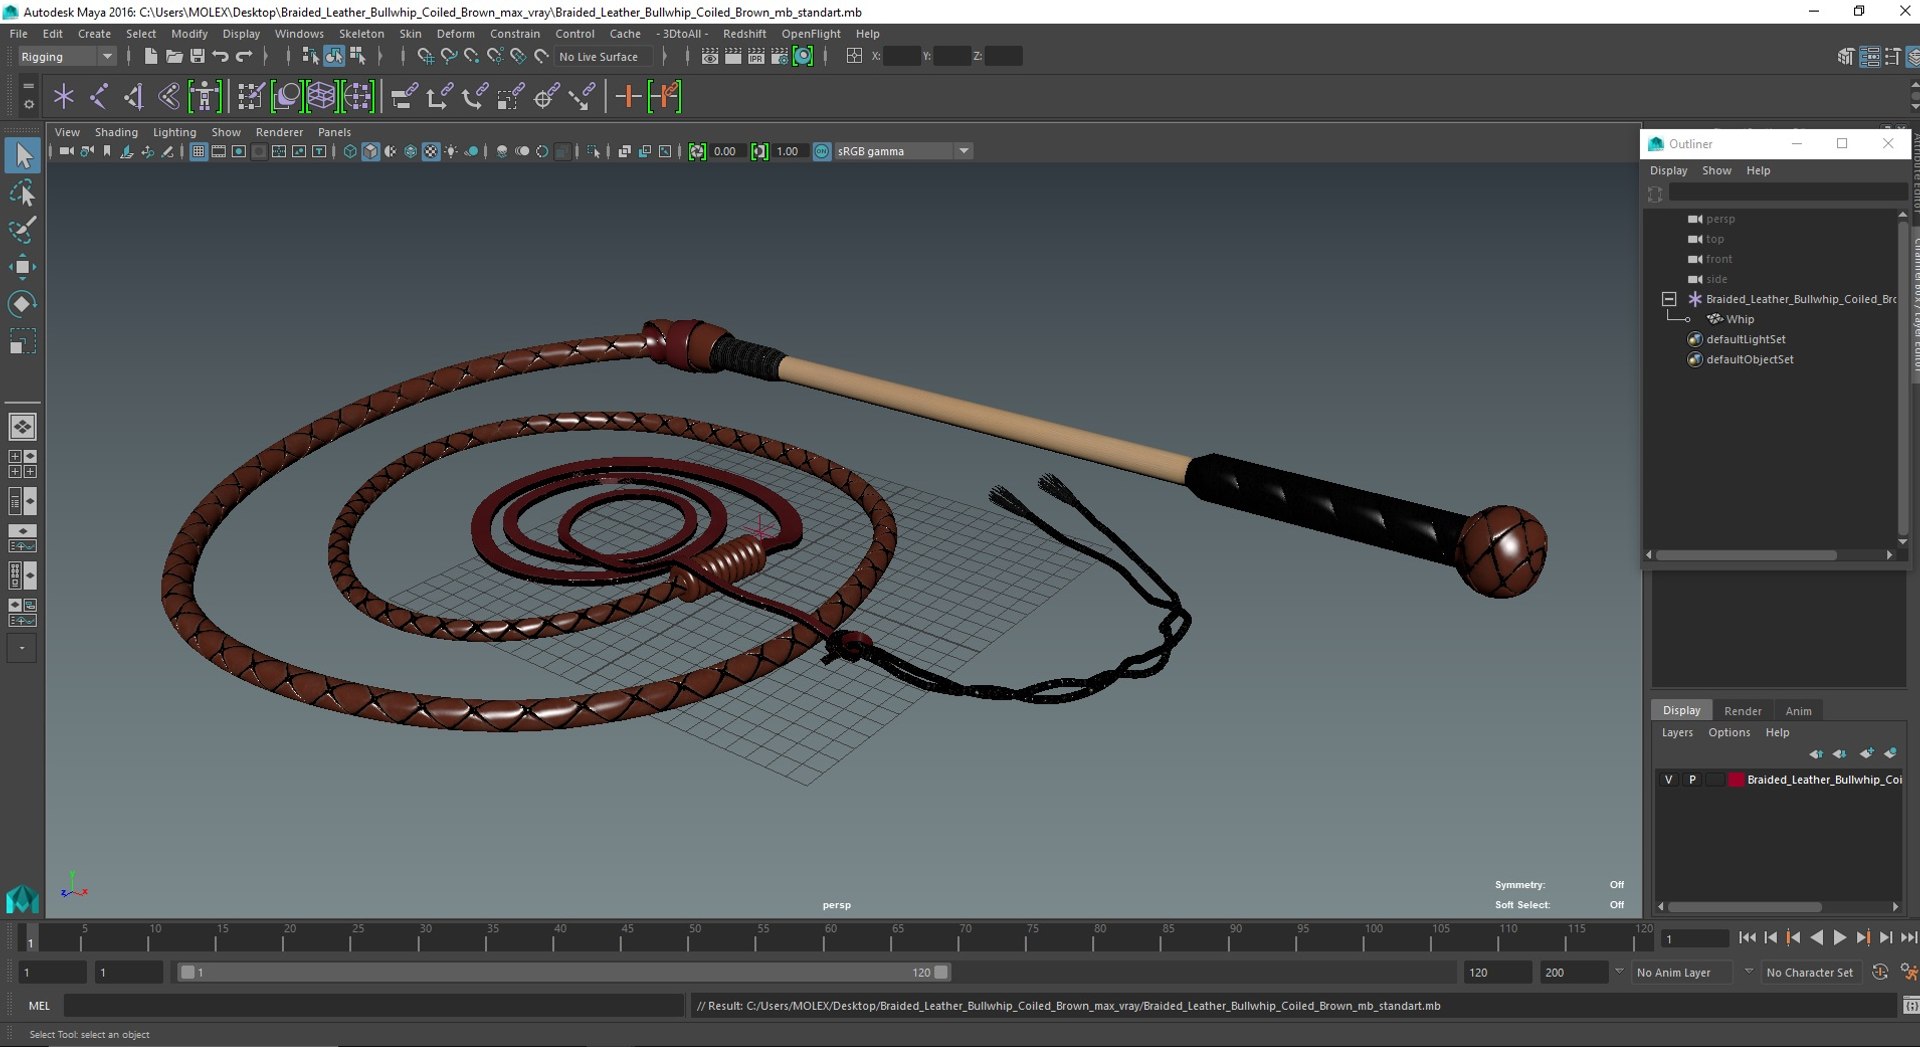Screen dimensions: 1920x1047
Task: Open the sRGB gamma dropdown
Action: (903, 151)
